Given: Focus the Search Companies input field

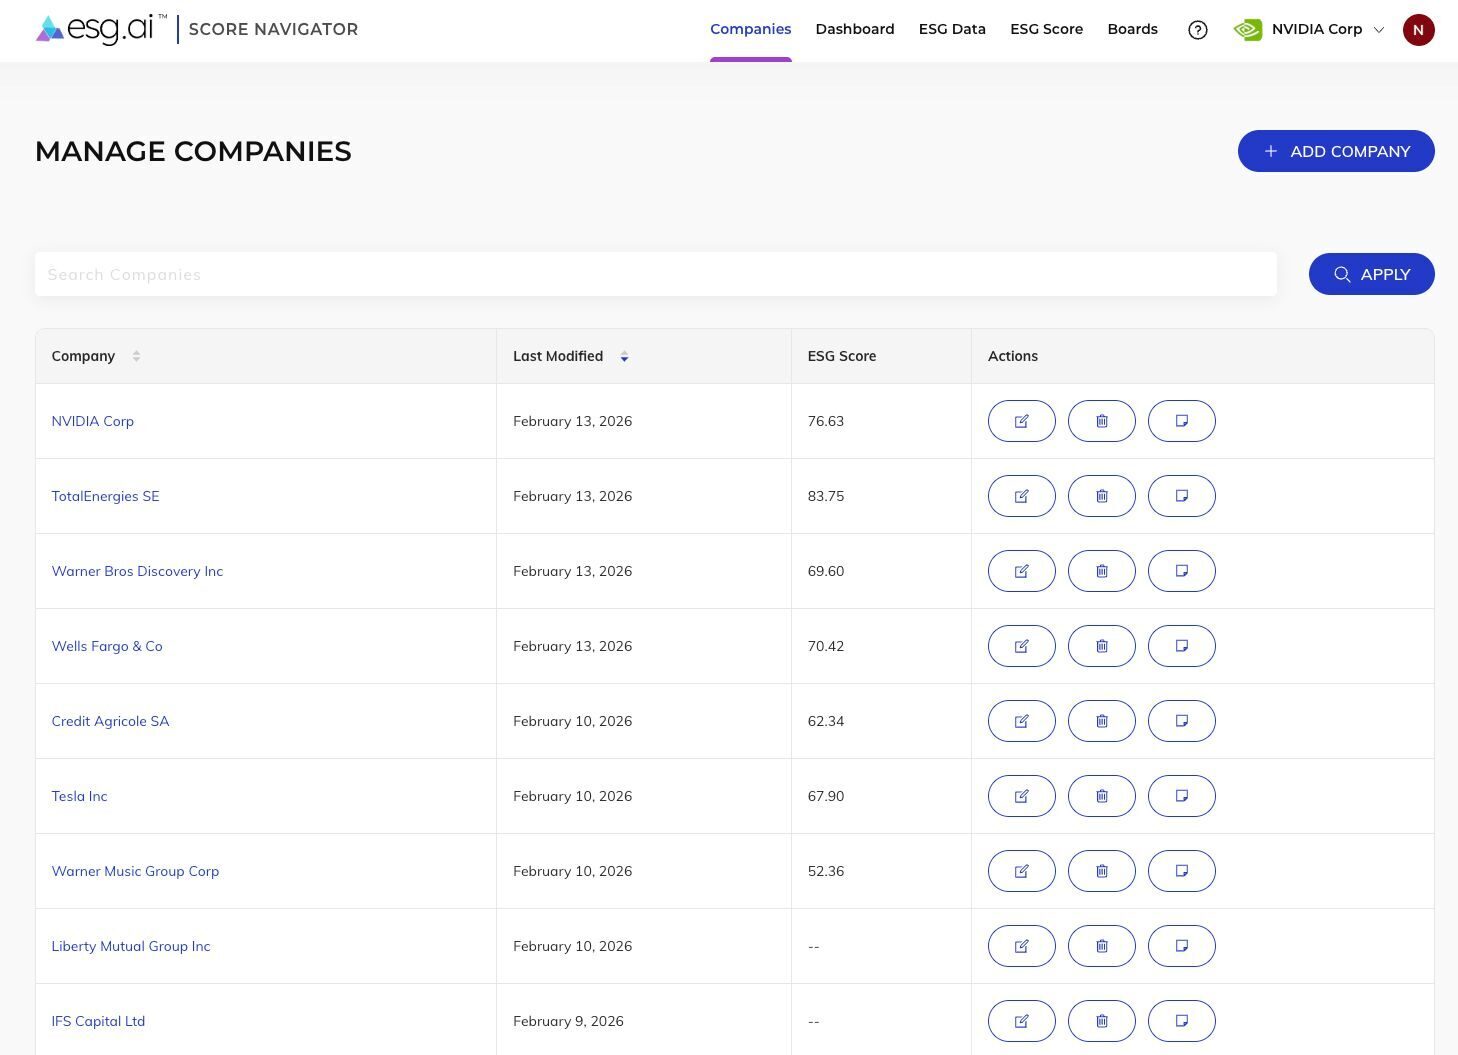Looking at the screenshot, I should point(655,274).
